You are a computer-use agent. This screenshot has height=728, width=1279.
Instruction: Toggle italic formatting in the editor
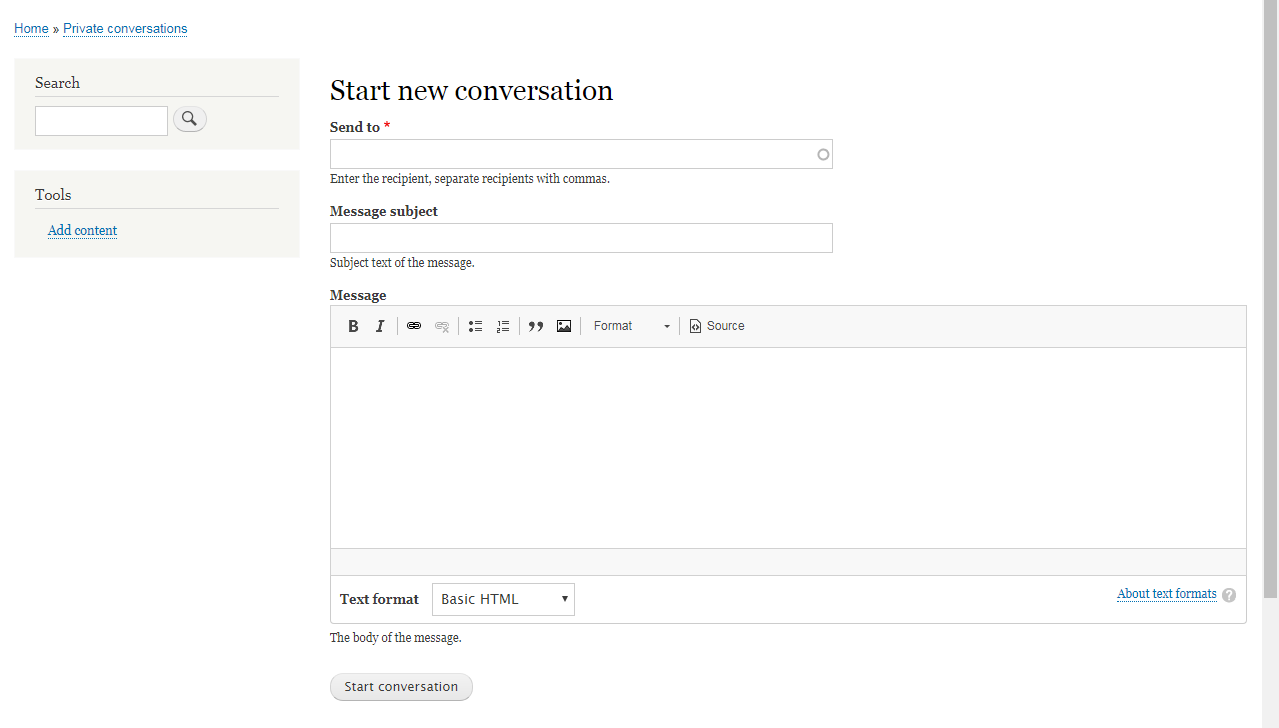pyautogui.click(x=380, y=326)
